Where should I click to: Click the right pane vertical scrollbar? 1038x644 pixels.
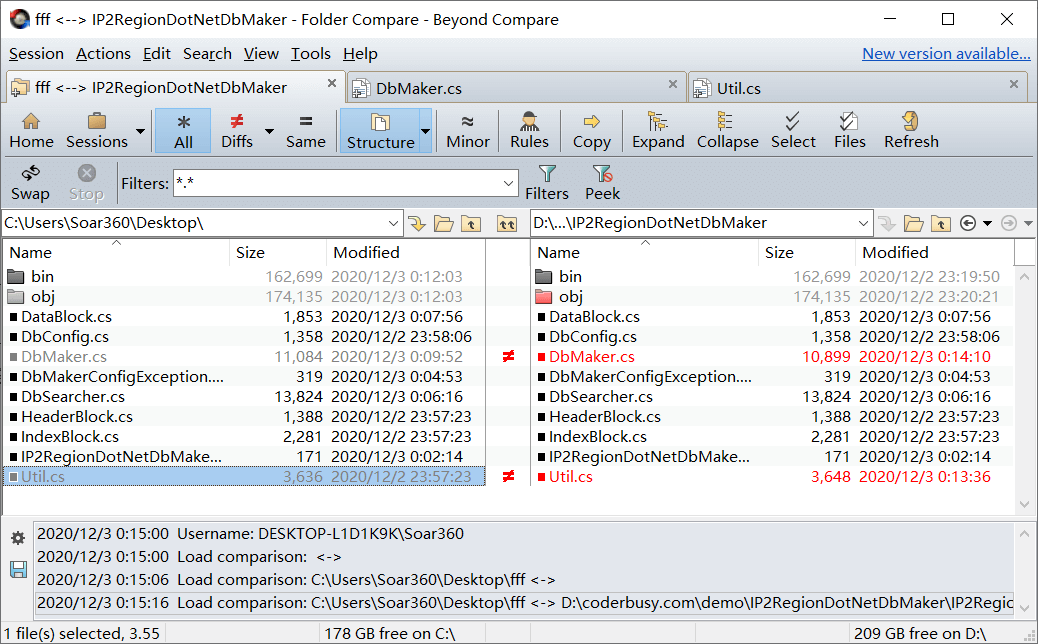click(1024, 390)
